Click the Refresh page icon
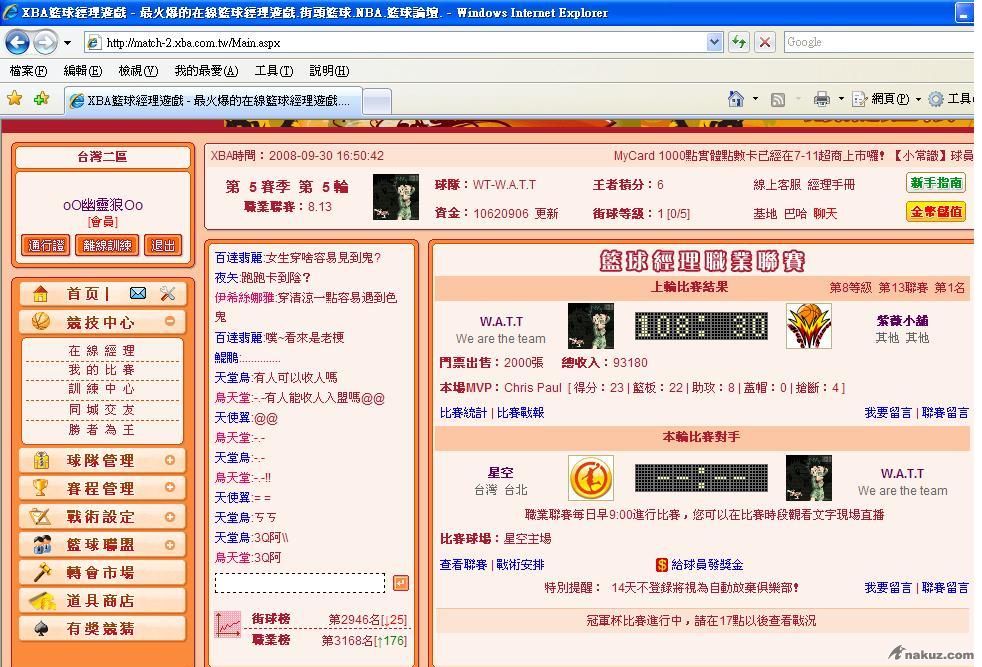Viewport: 982px width, 667px height. [738, 42]
